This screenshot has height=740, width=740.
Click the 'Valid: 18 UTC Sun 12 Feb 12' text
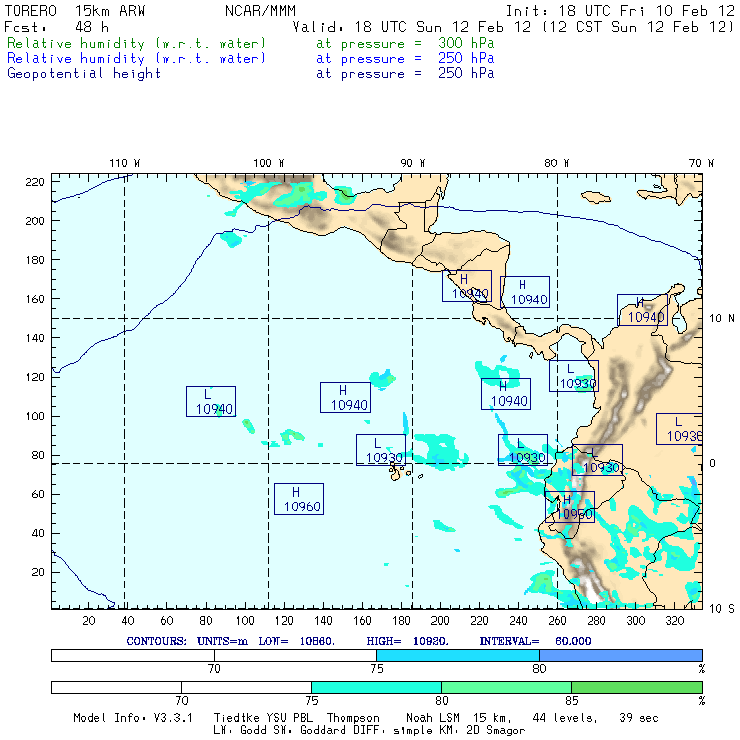[412, 27]
